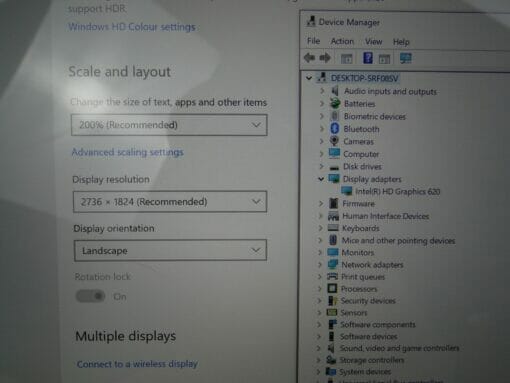Click the Software components icon

[x=332, y=324]
